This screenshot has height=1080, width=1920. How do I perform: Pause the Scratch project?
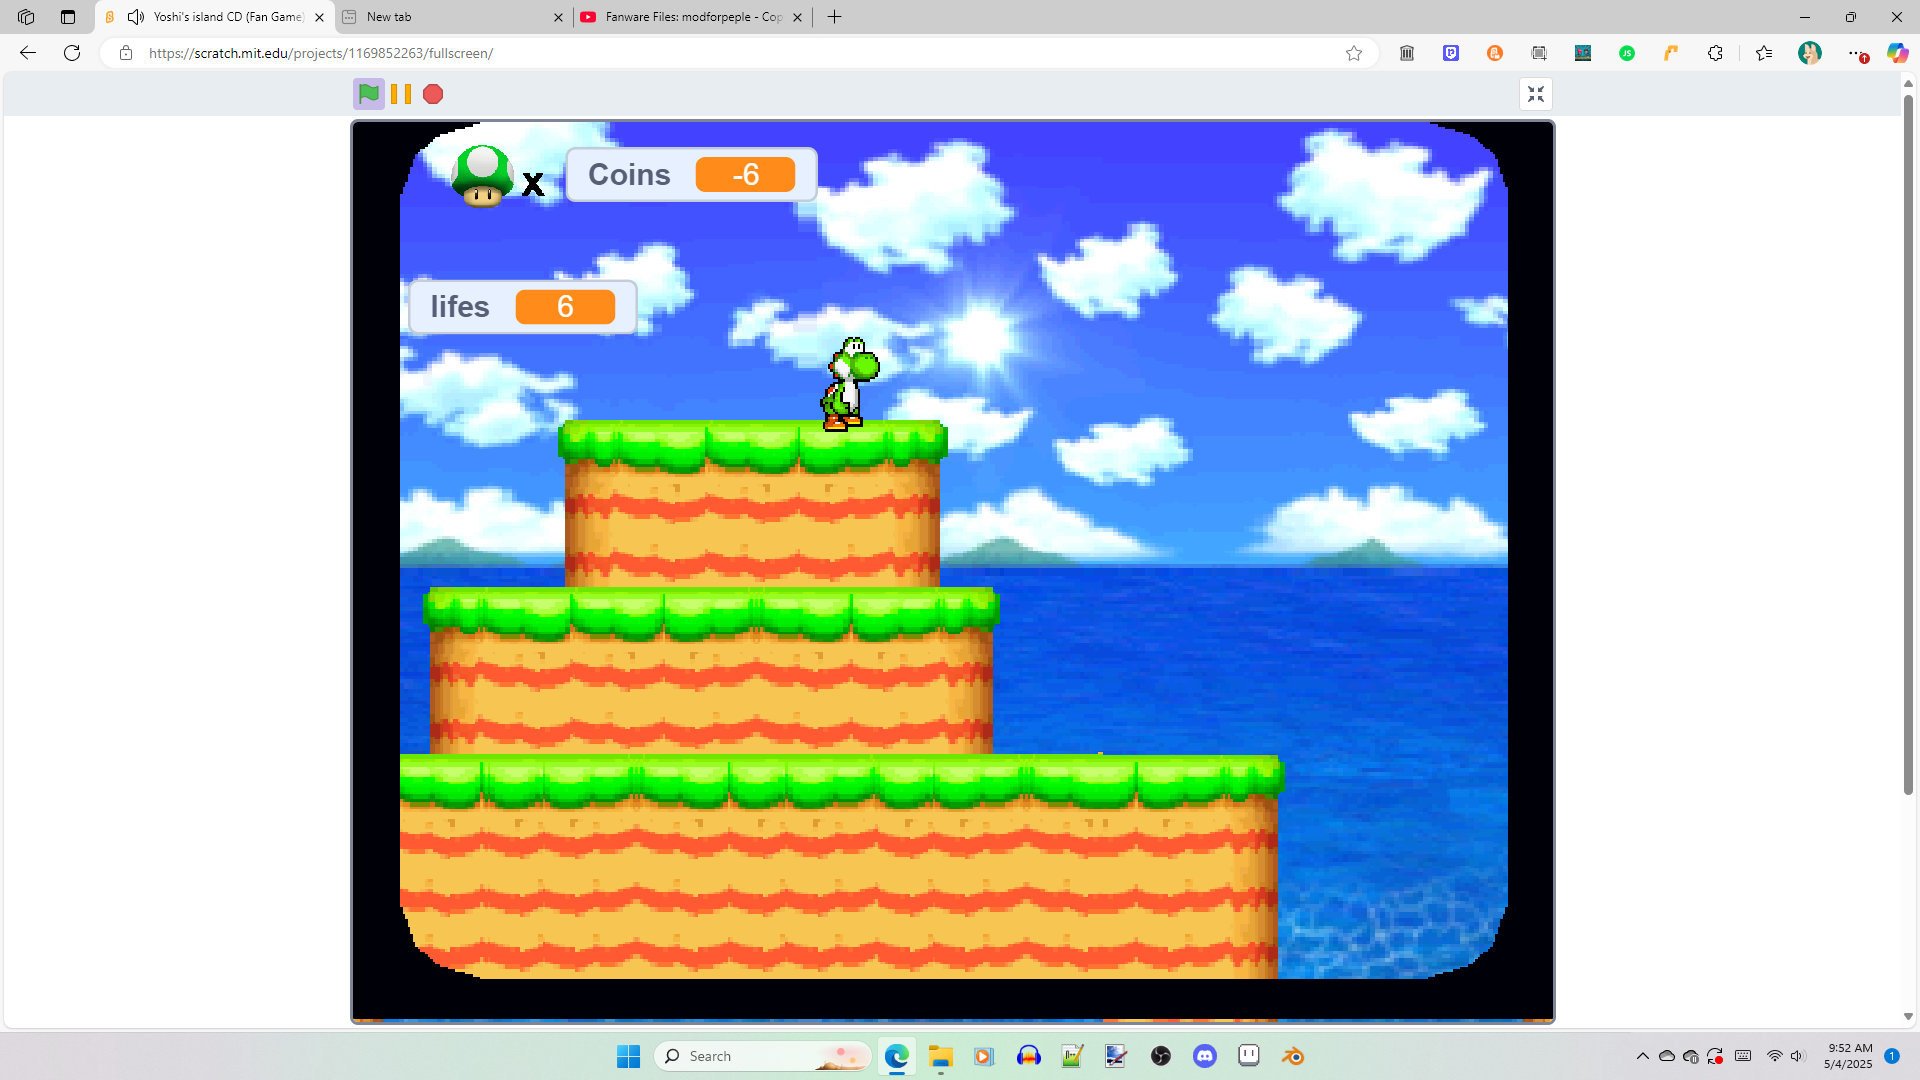click(401, 94)
